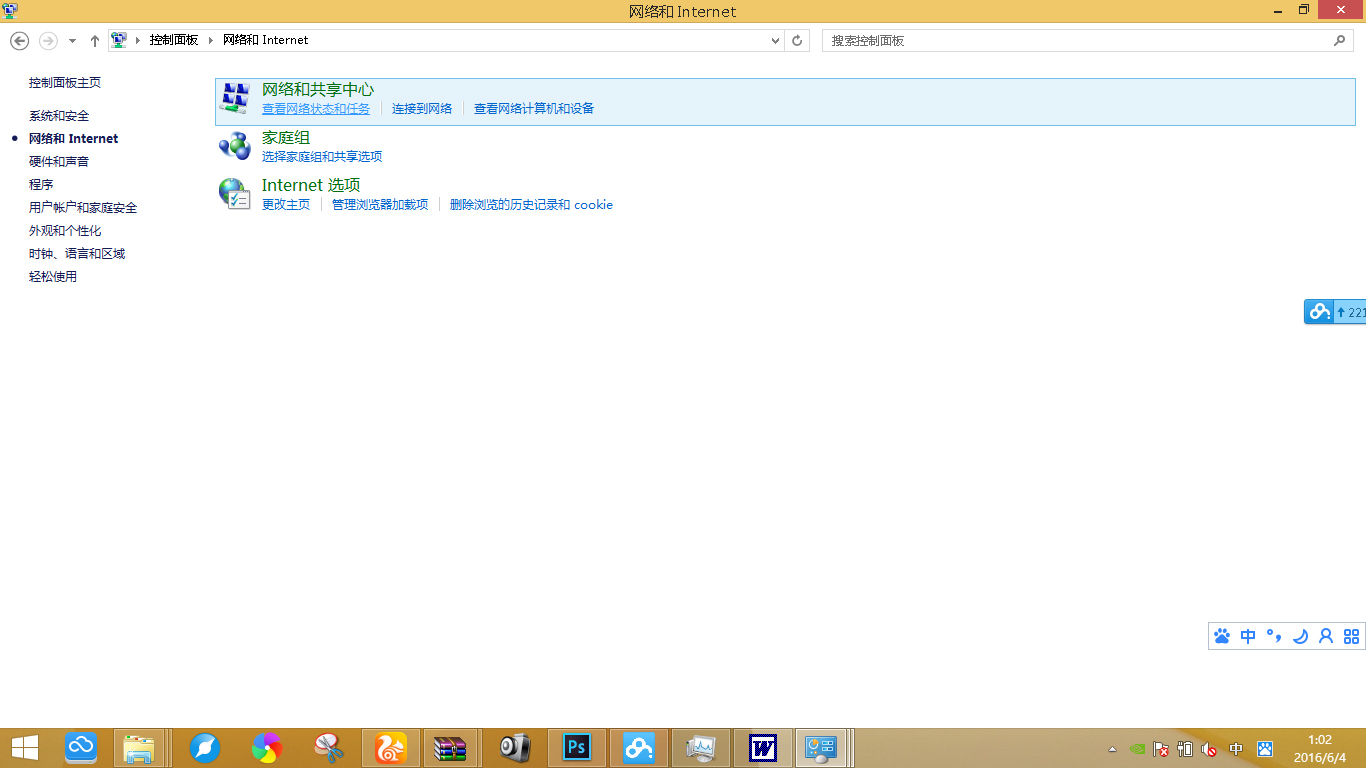
Task: Click the 网络和共享中心 icon
Action: click(234, 97)
